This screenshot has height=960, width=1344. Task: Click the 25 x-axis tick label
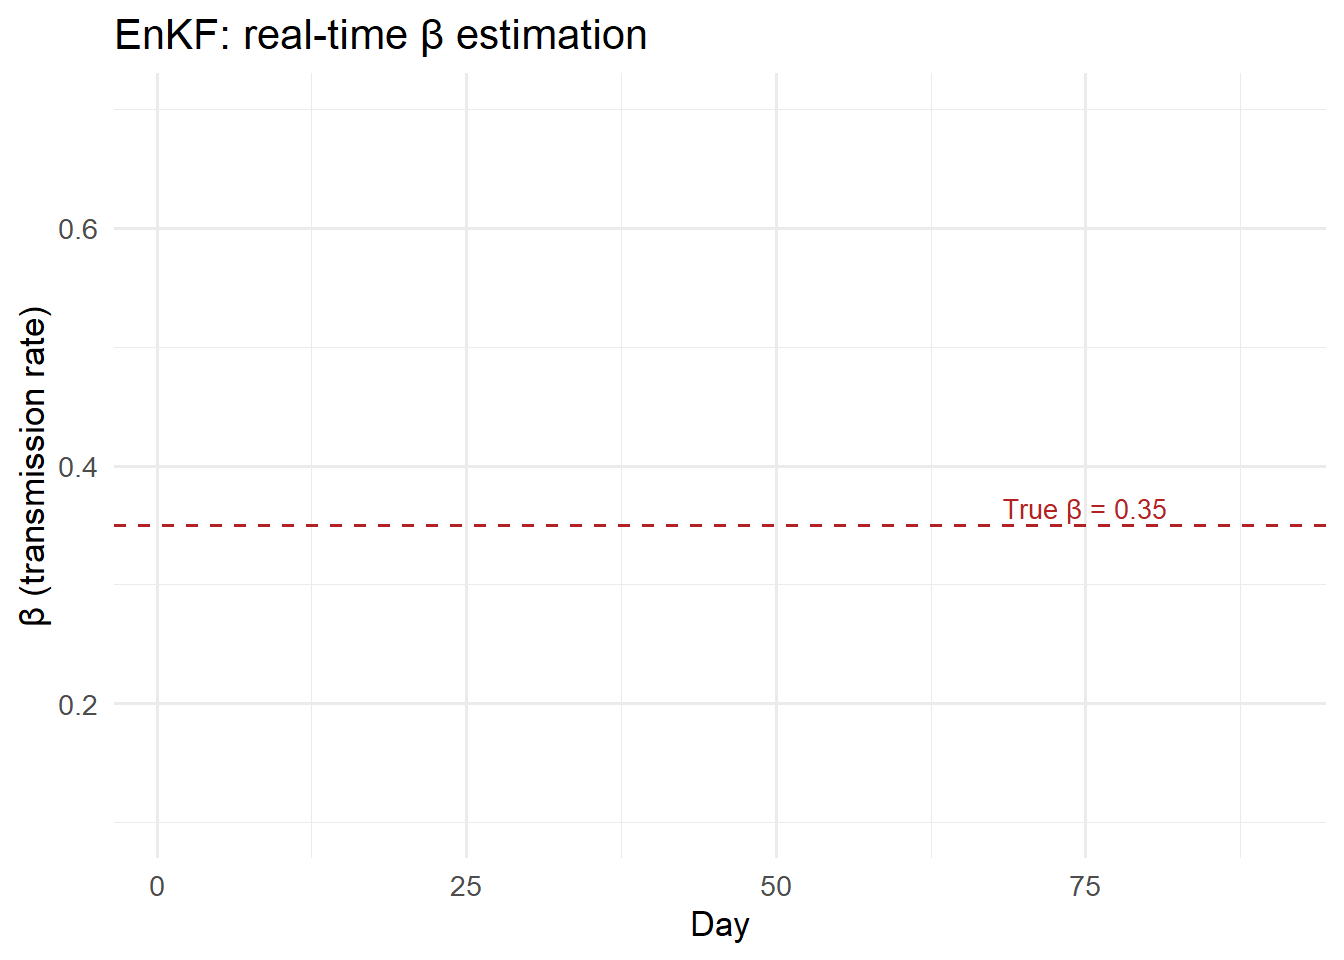[x=466, y=886]
